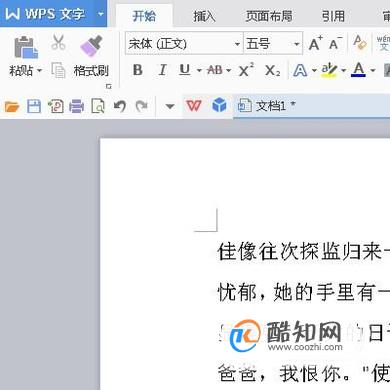This screenshot has height=390, width=390.
Task: Open the 页面布局 ribbon tab
Action: pos(269,16)
